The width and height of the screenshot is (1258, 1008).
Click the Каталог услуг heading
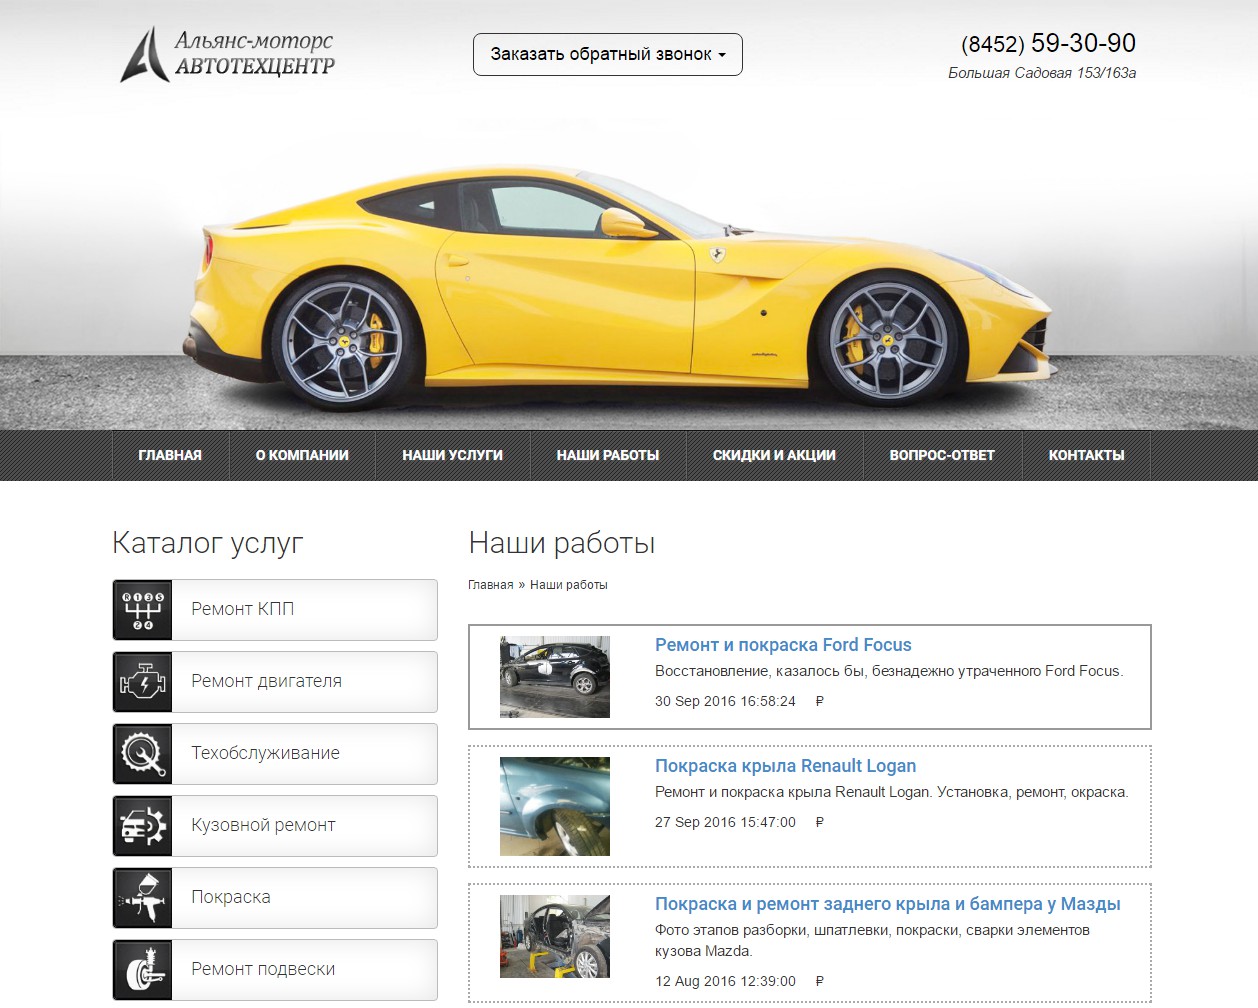[x=207, y=543]
